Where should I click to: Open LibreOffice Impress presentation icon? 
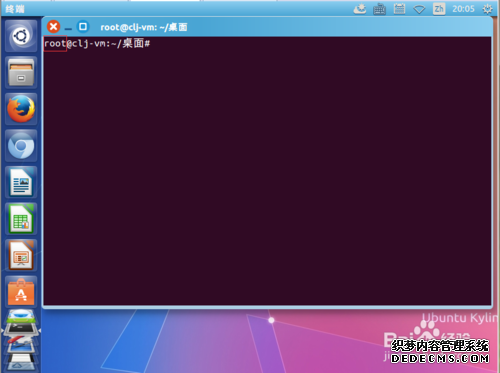[21, 256]
